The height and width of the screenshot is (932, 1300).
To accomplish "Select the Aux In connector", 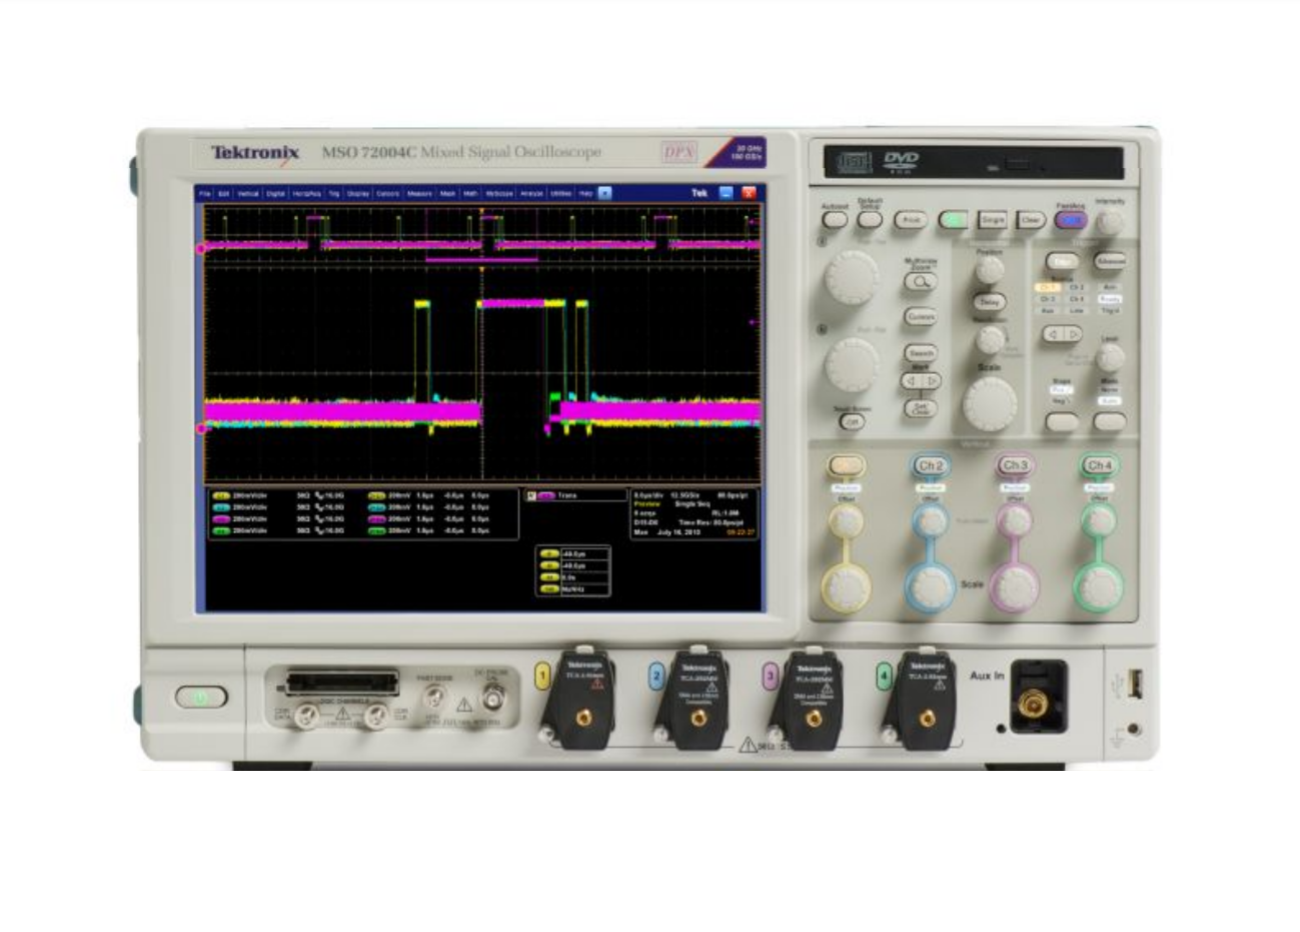I will [x=1033, y=706].
